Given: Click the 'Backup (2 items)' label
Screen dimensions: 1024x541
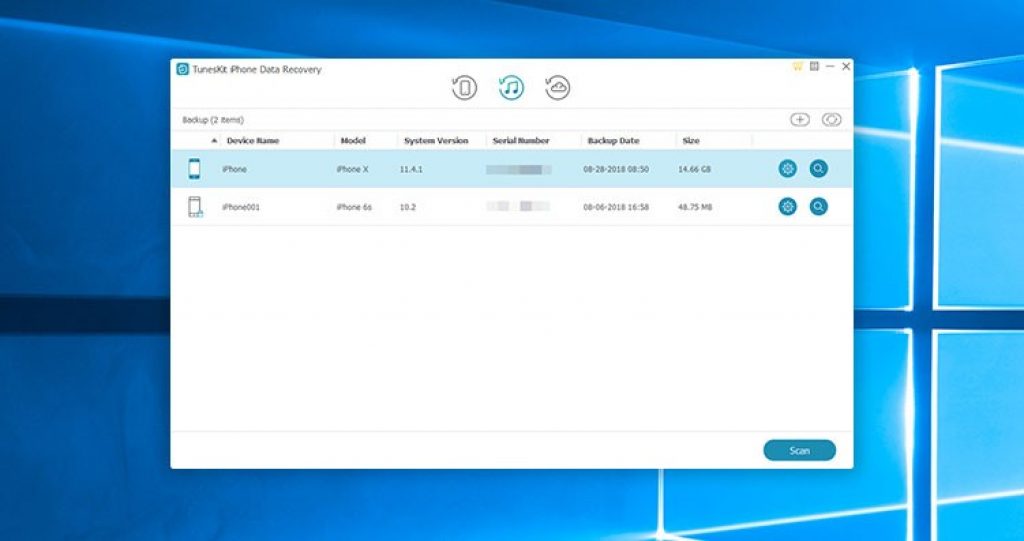Looking at the screenshot, I should pos(213,120).
